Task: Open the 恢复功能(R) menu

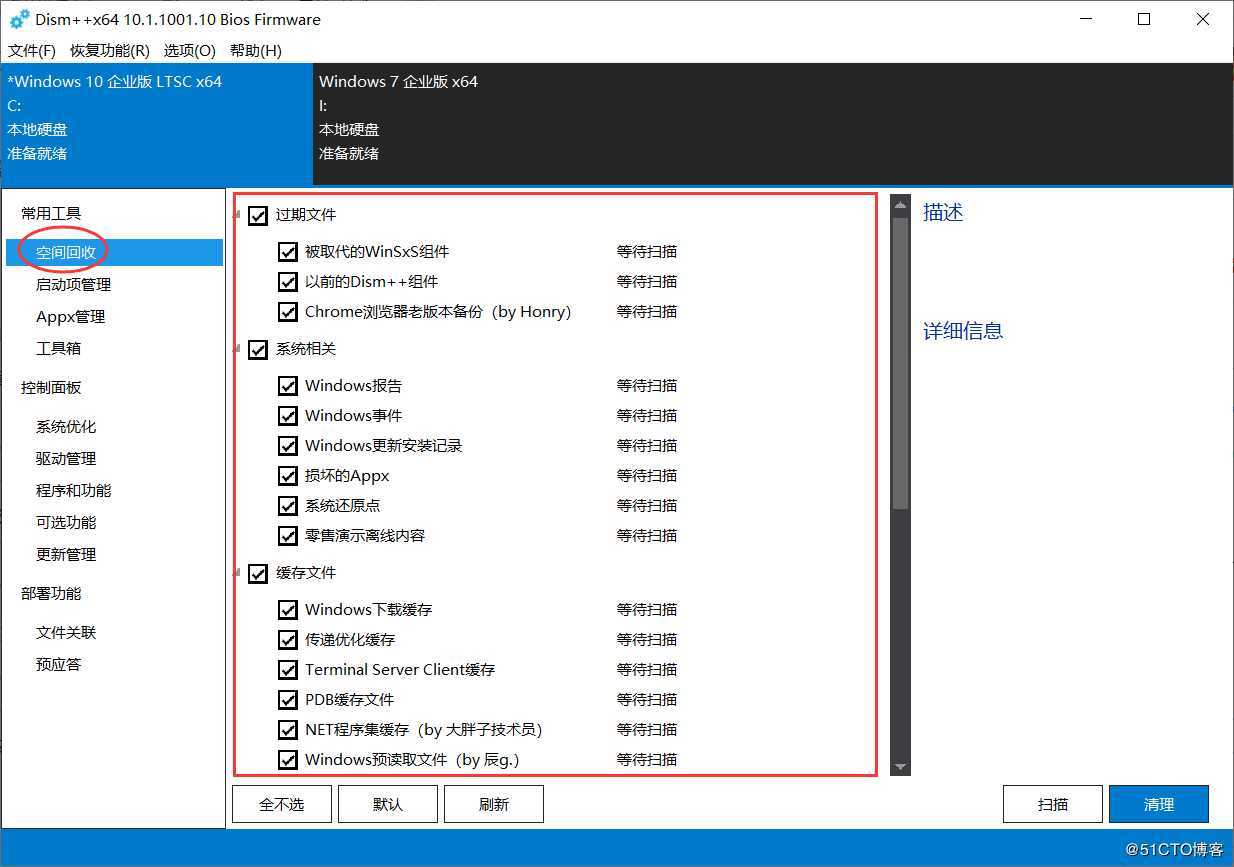Action: [x=110, y=50]
